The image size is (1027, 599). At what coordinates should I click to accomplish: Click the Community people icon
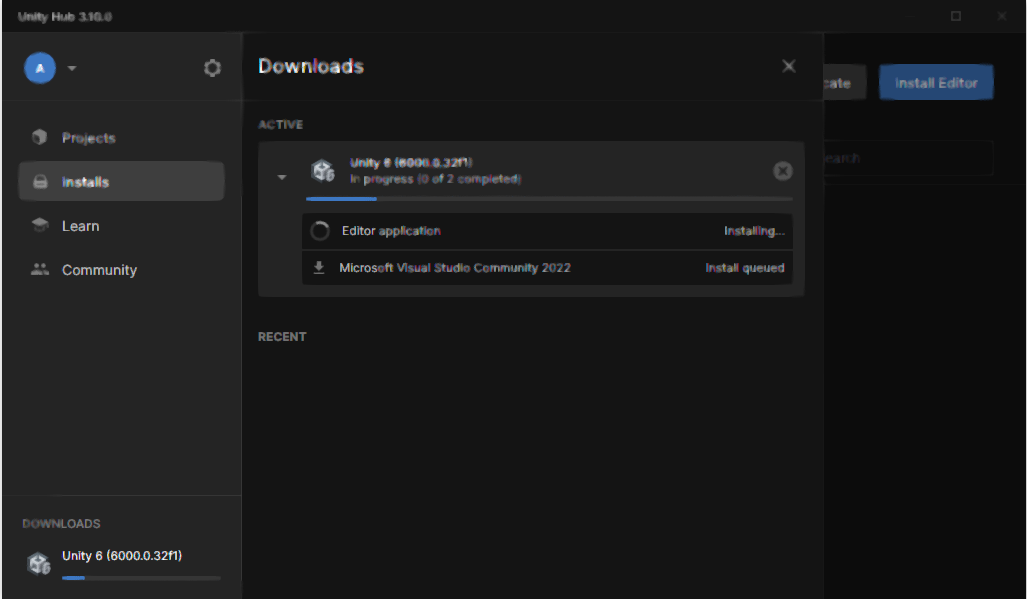[x=40, y=269]
